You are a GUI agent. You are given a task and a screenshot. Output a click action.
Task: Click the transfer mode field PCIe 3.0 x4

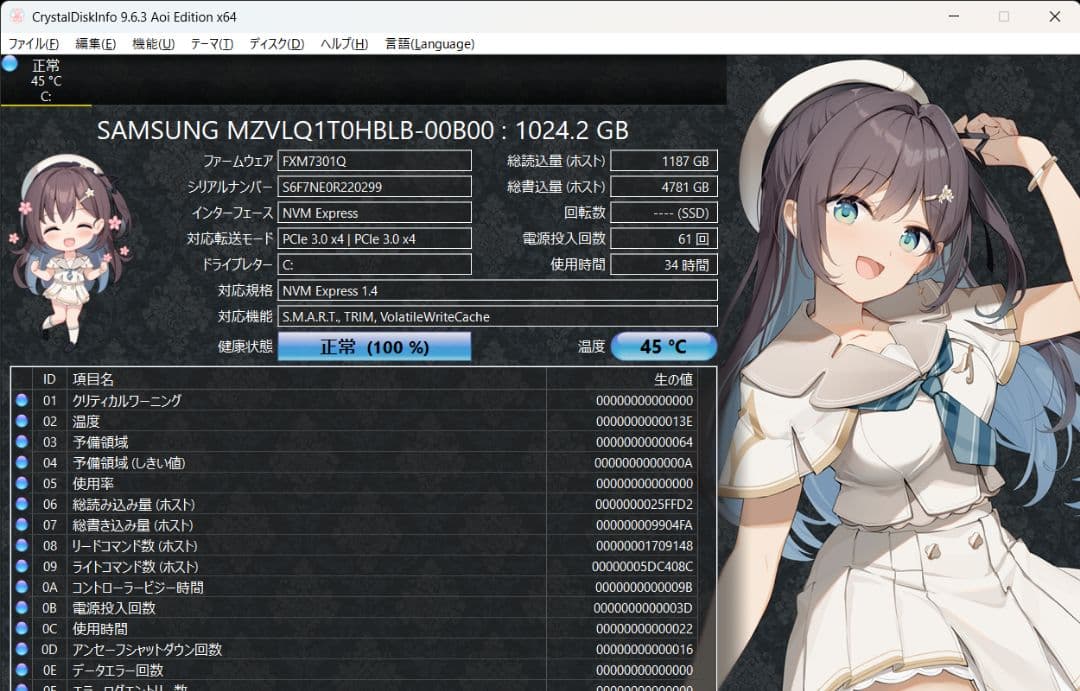375,239
